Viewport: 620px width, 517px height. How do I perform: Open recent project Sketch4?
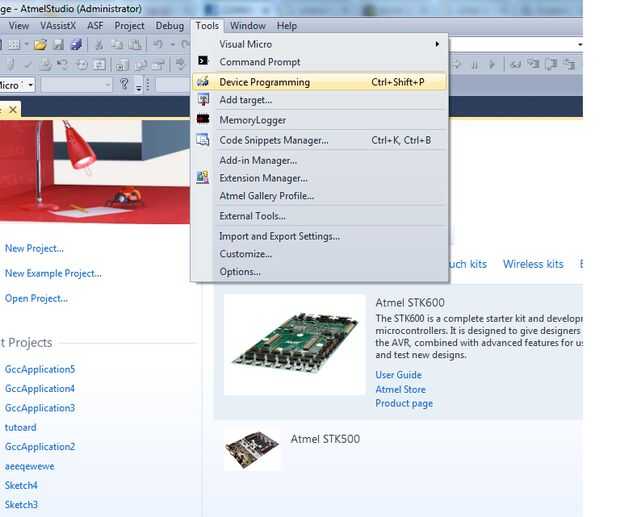pyautogui.click(x=21, y=485)
